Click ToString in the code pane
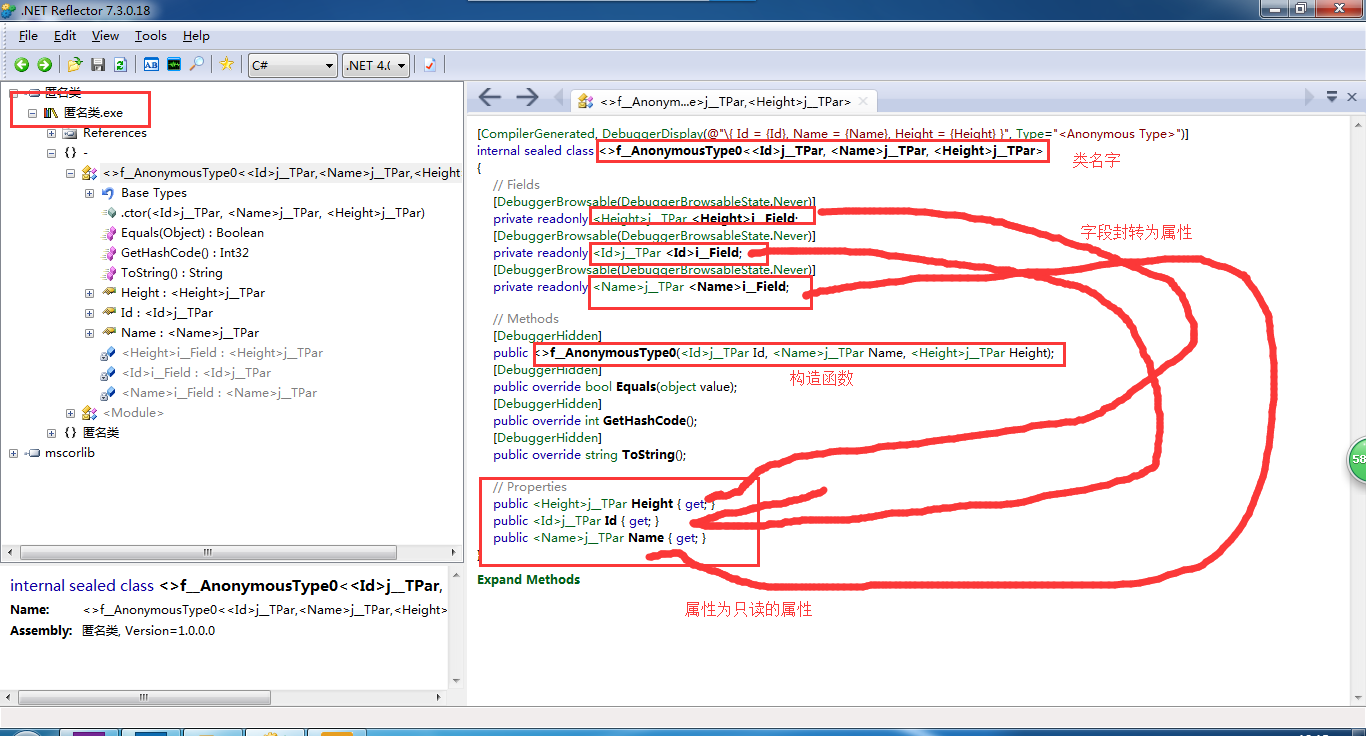This screenshot has width=1366, height=736. click(x=649, y=455)
